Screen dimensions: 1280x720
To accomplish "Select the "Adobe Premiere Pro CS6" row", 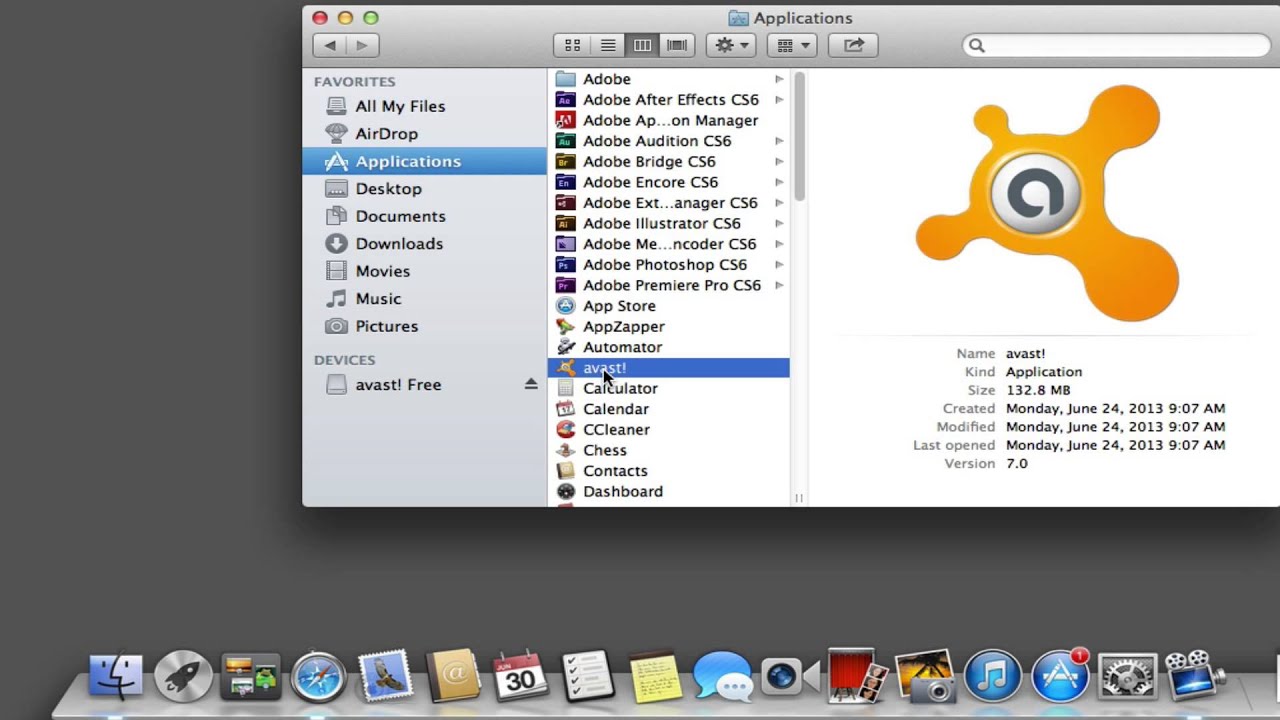I will click(x=668, y=285).
